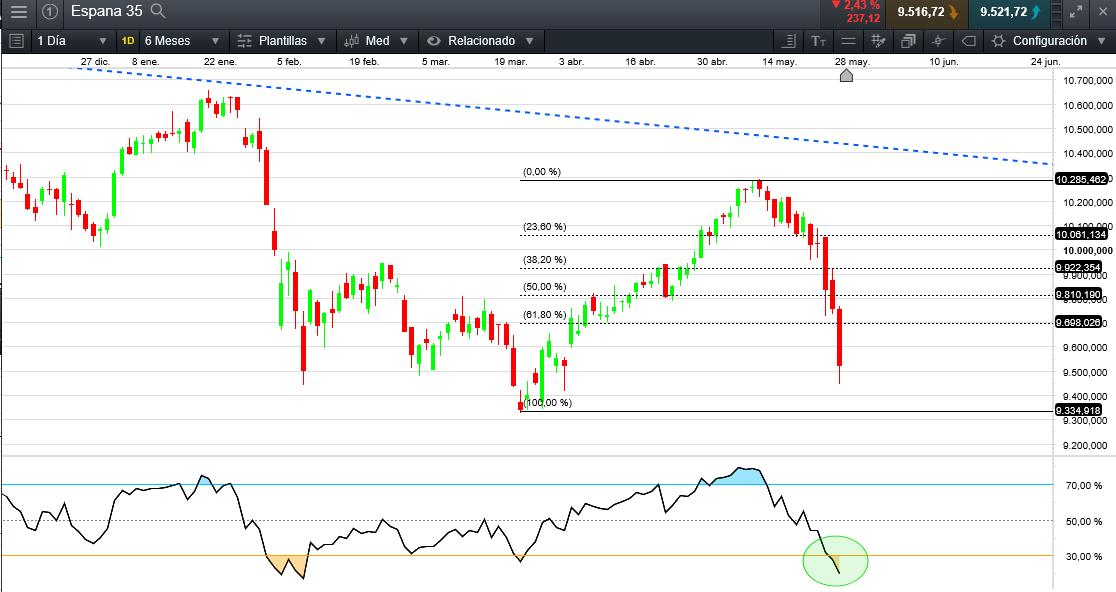Screen dimensions: 1116x592
Task: Click the 2,43 % daily change value
Action: tap(861, 6)
